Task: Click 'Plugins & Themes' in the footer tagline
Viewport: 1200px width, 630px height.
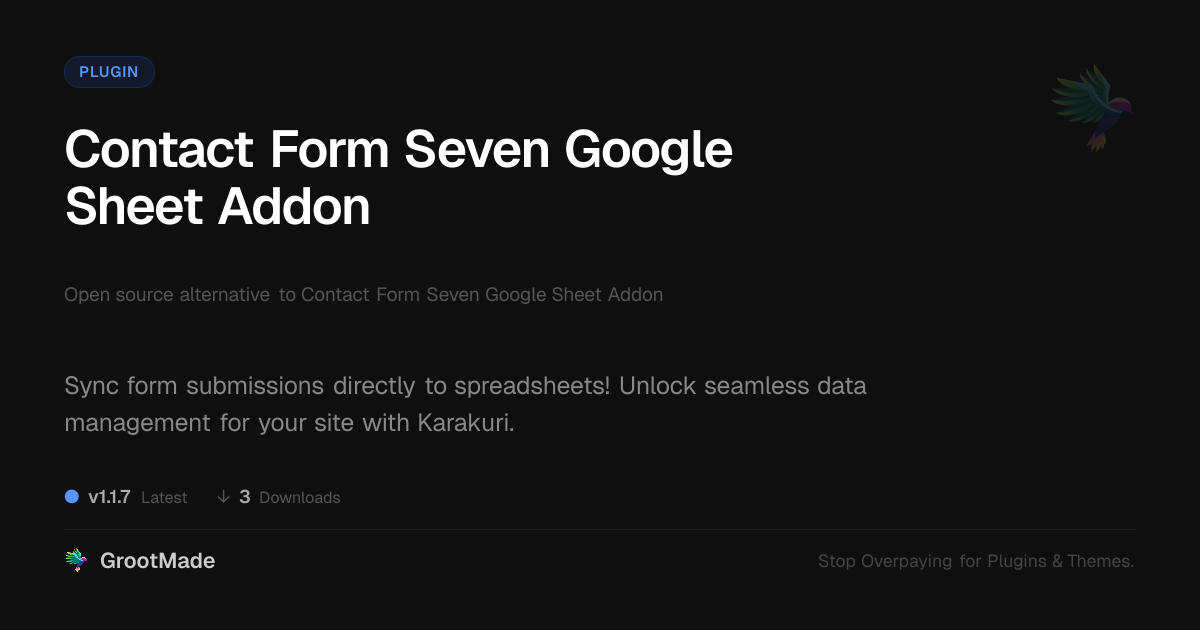Action: 1060,561
